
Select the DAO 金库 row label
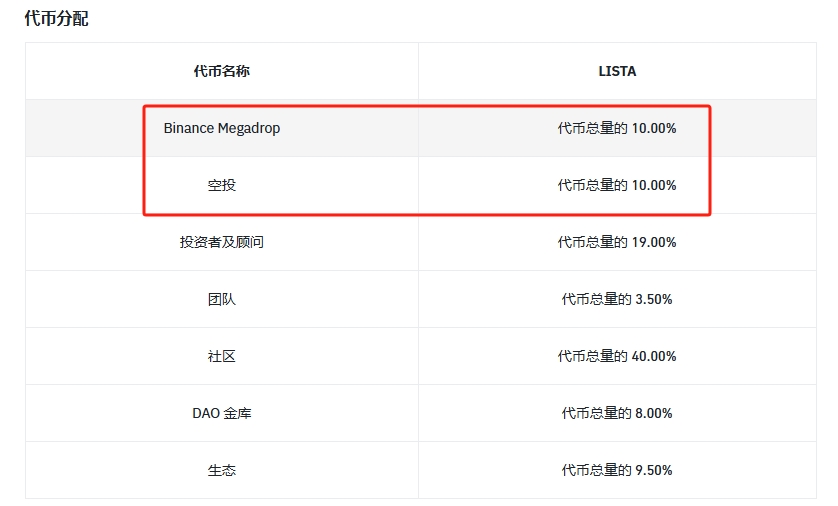(x=221, y=413)
